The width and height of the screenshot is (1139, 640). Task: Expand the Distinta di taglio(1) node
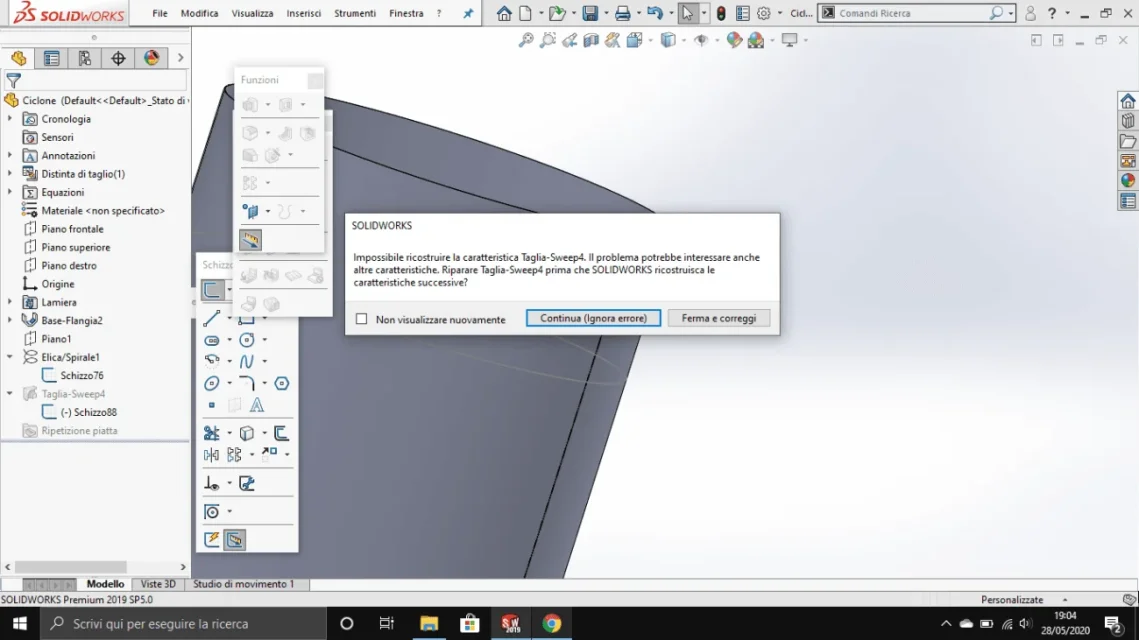9,174
